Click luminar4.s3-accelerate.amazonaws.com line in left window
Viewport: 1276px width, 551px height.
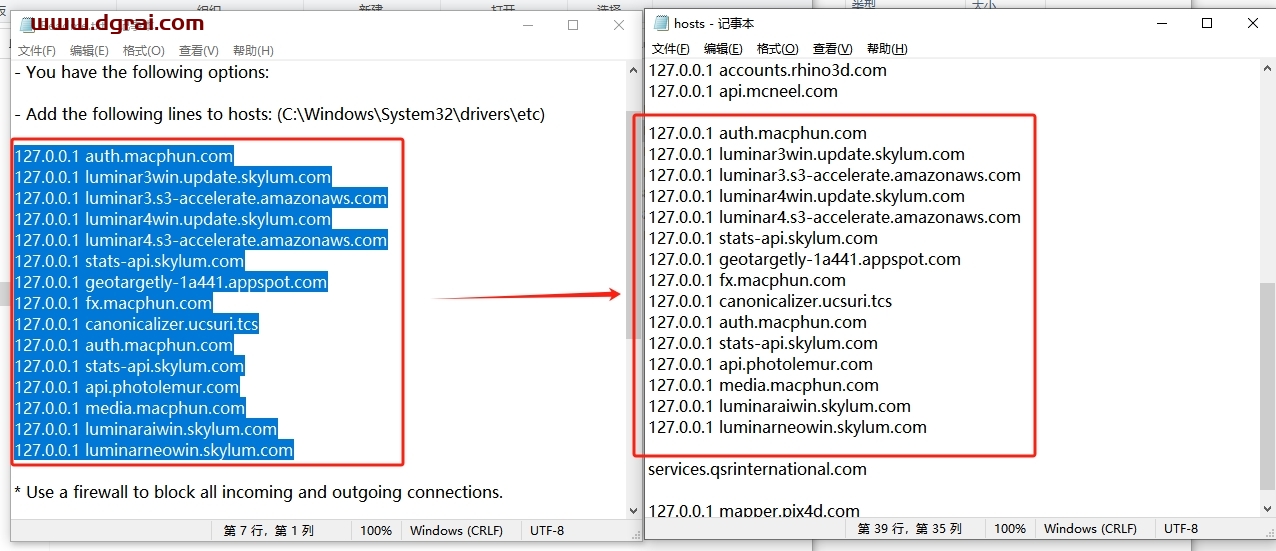[x=200, y=240]
